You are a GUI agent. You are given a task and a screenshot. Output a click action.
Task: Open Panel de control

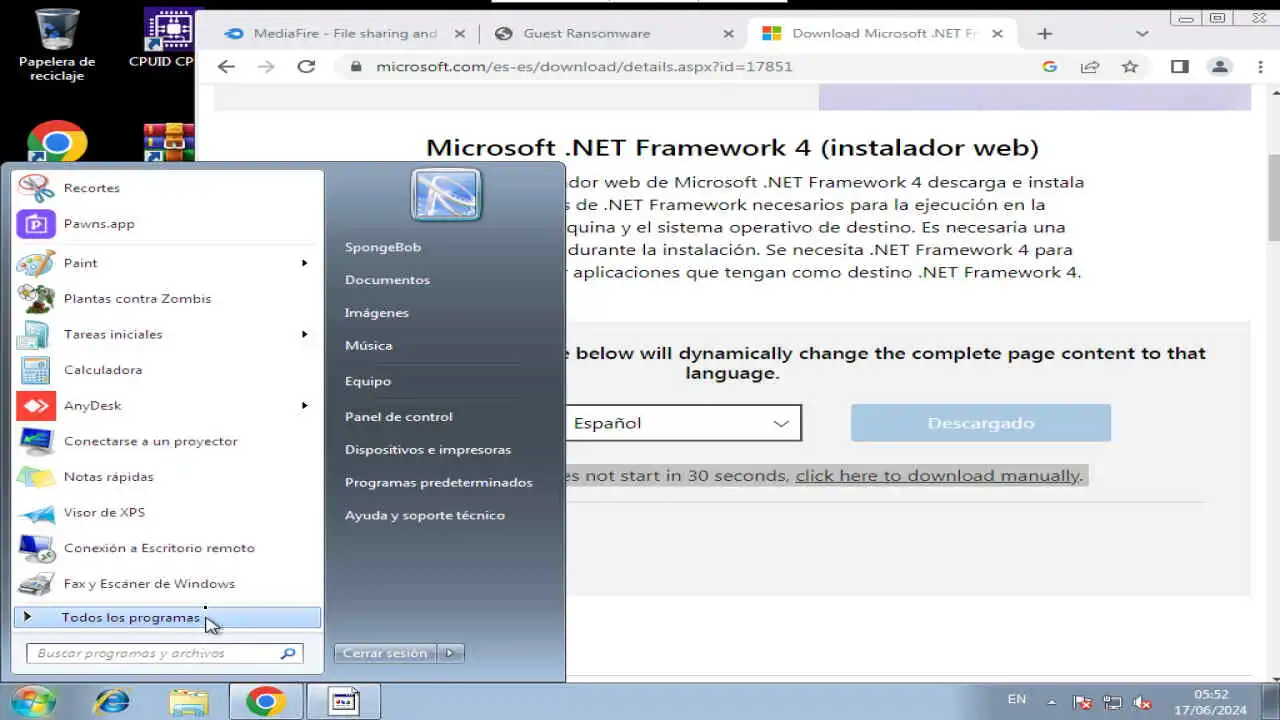pyautogui.click(x=398, y=417)
